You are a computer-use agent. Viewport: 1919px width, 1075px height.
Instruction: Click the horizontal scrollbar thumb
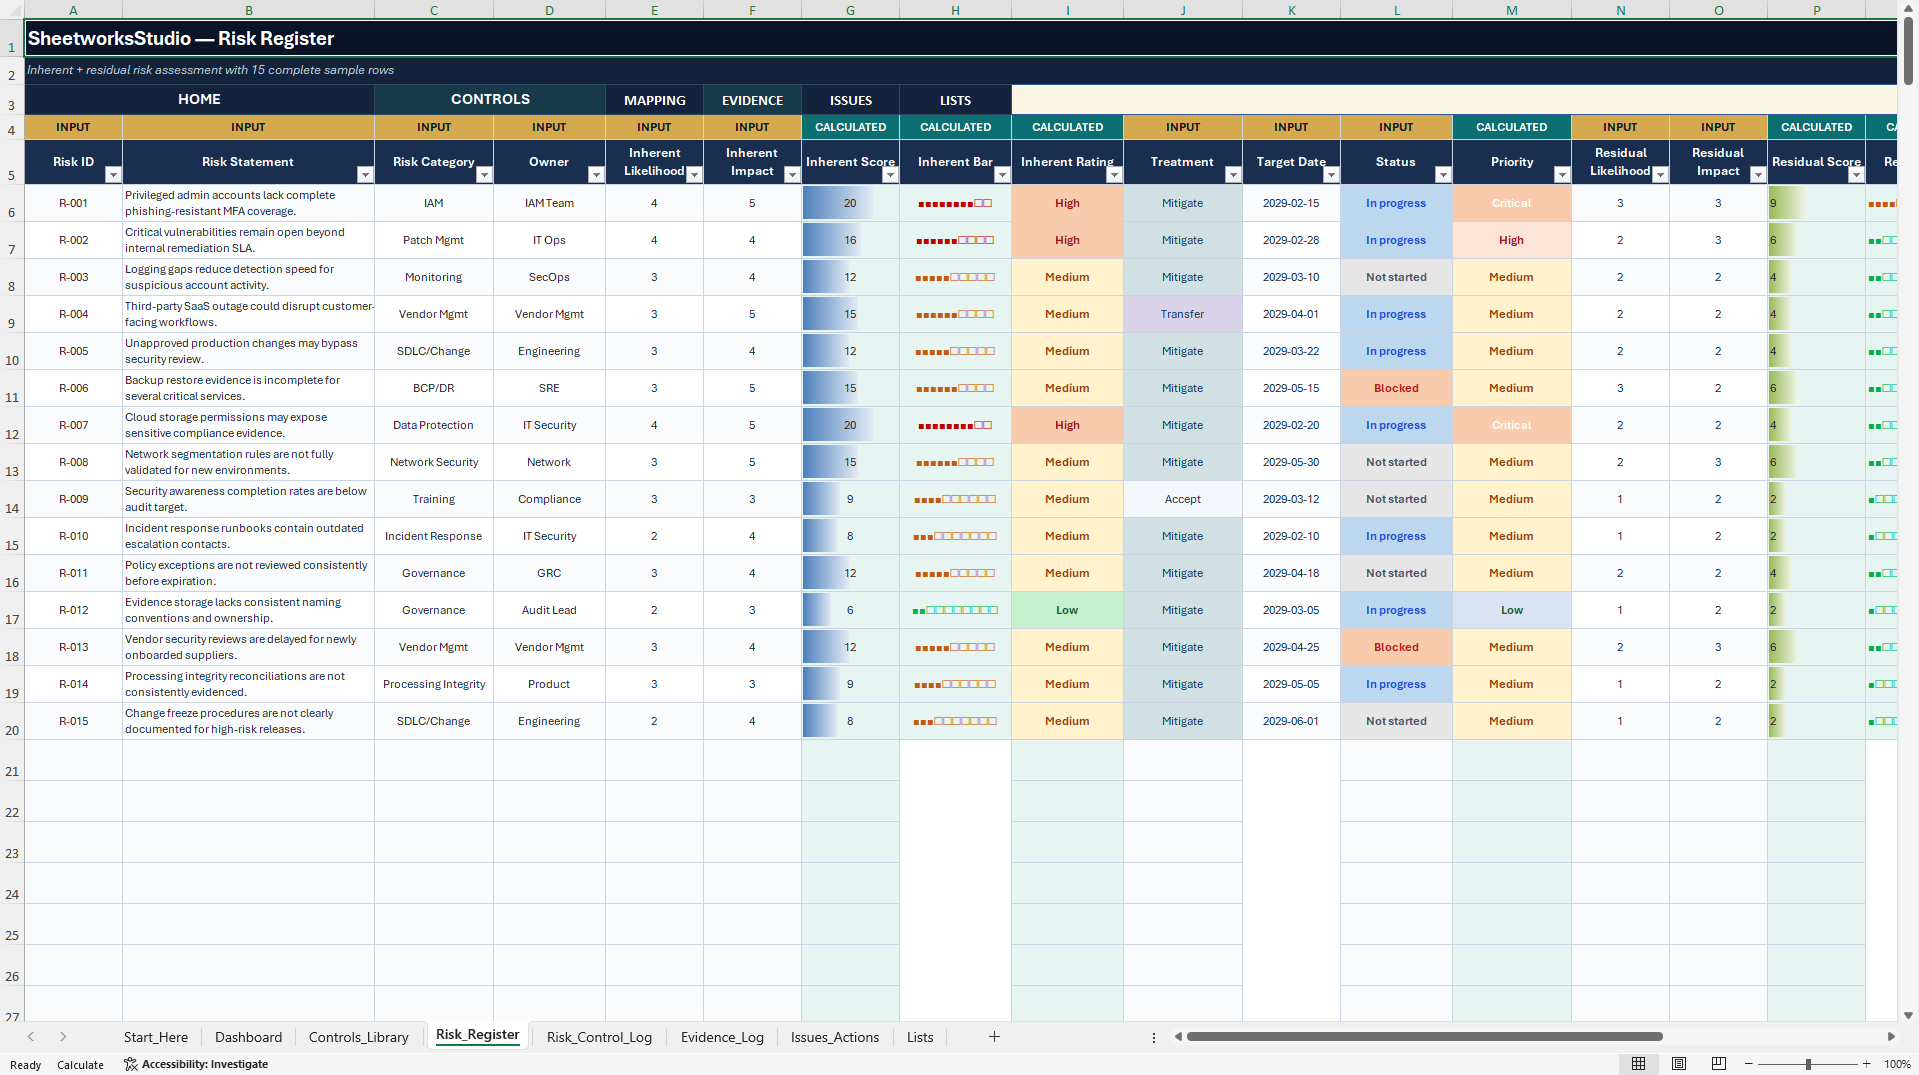point(1424,1037)
